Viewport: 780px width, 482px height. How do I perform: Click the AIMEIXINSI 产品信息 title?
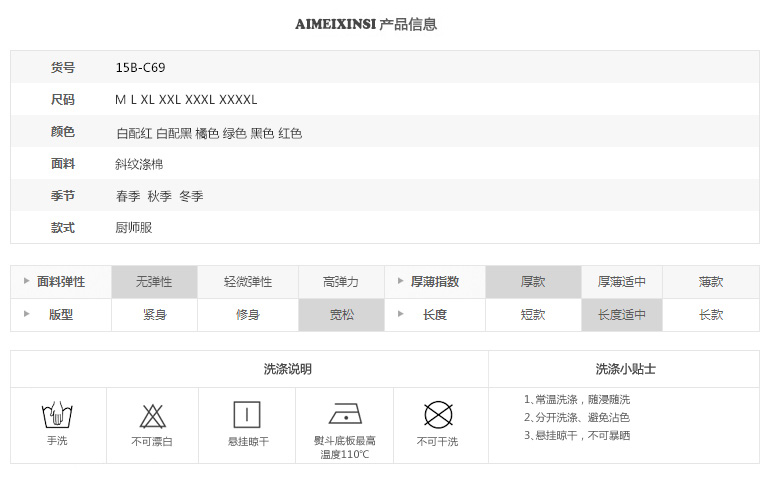[366, 24]
